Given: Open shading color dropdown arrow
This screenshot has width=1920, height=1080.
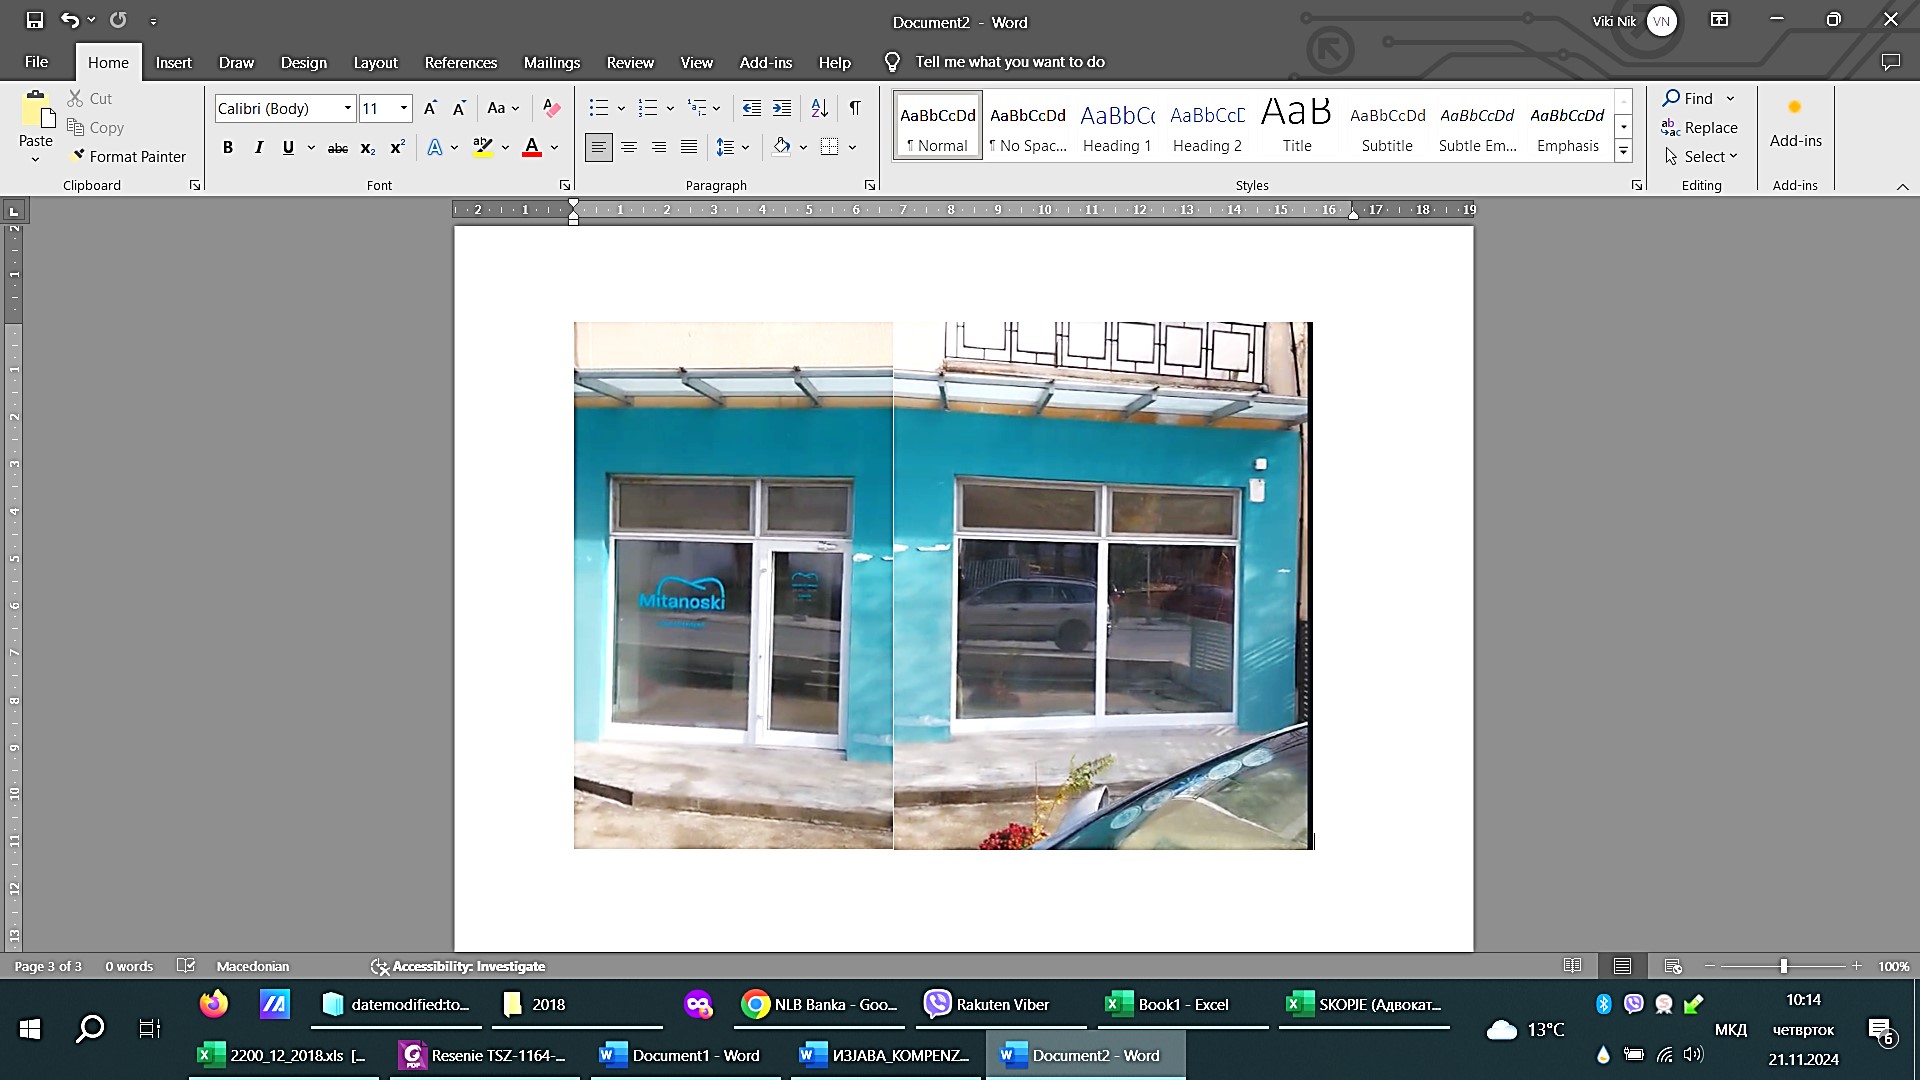Looking at the screenshot, I should (803, 148).
